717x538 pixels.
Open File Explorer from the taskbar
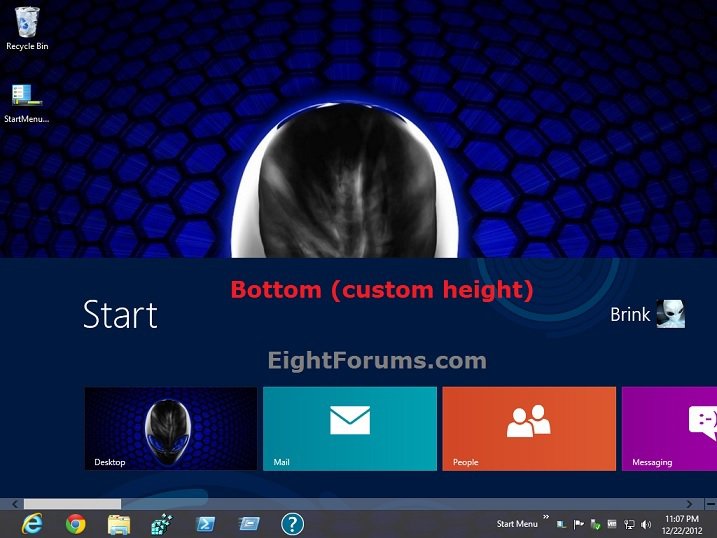(x=119, y=524)
